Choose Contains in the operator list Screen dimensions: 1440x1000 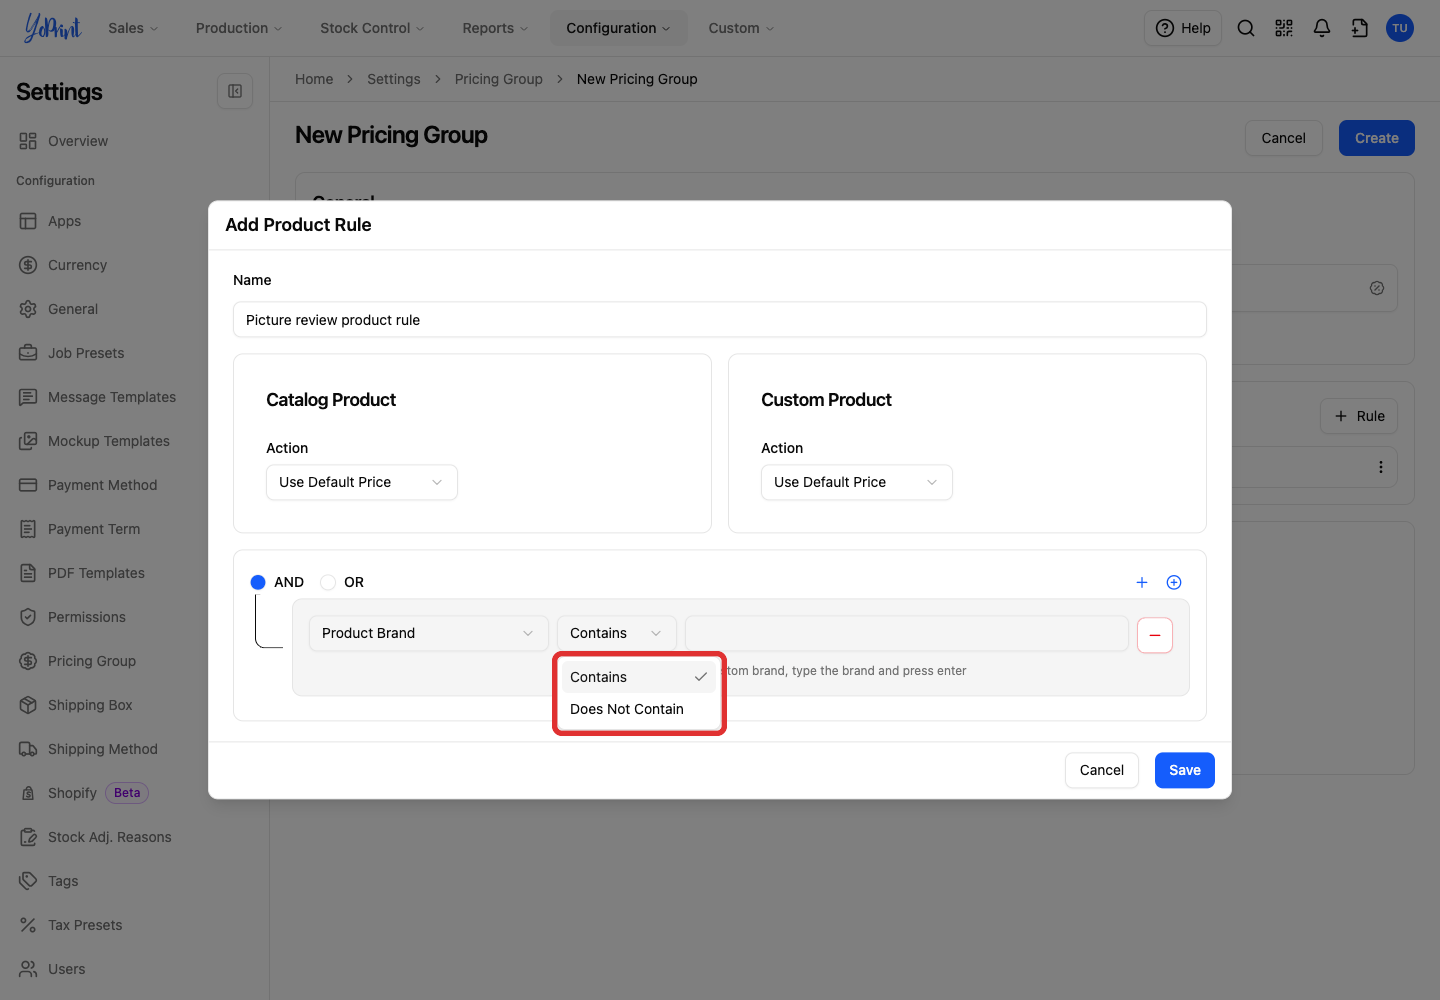coord(639,677)
